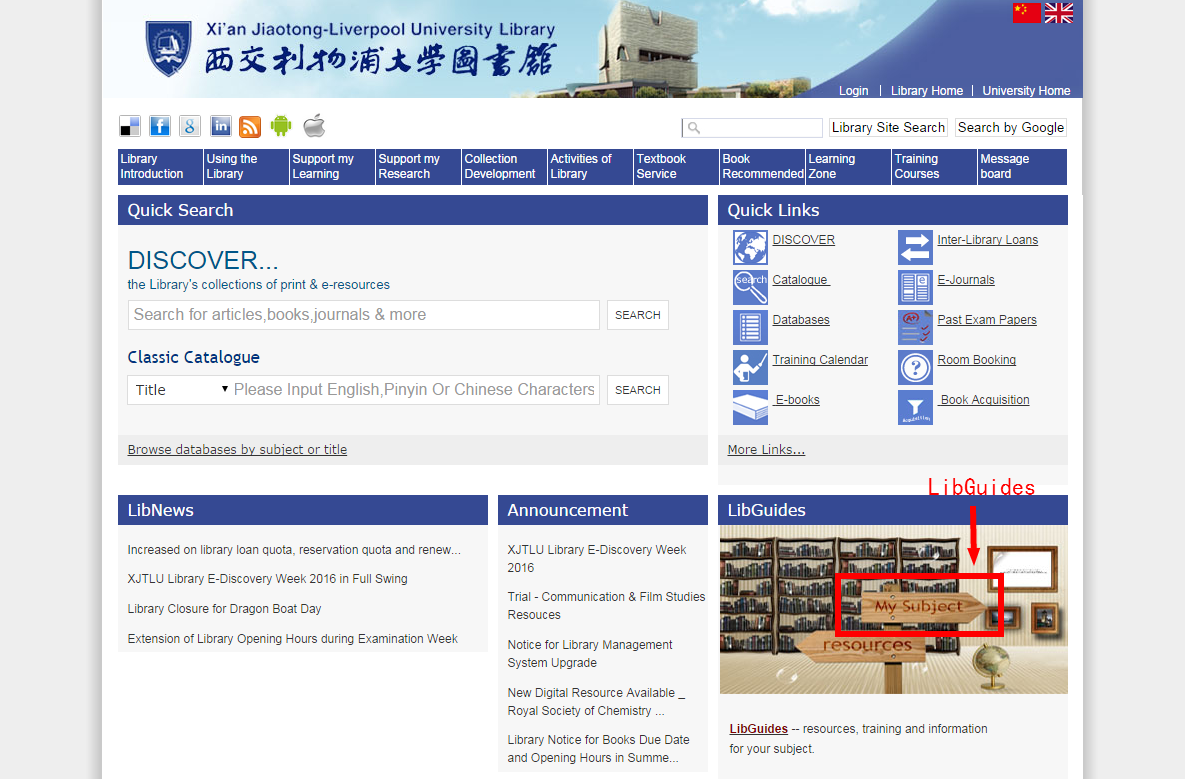This screenshot has height=779, width=1185.
Task: Click the Delicious bookmark icon
Action: [130, 126]
